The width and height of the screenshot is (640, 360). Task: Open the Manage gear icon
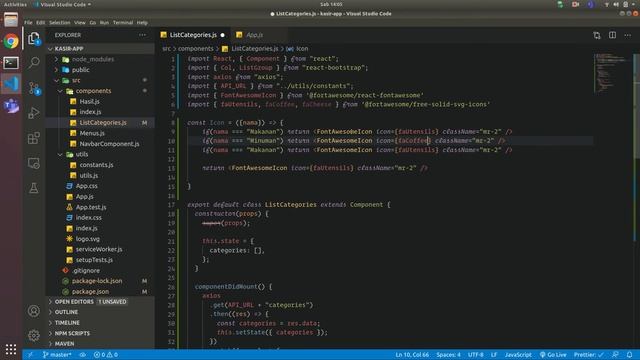click(x=34, y=335)
